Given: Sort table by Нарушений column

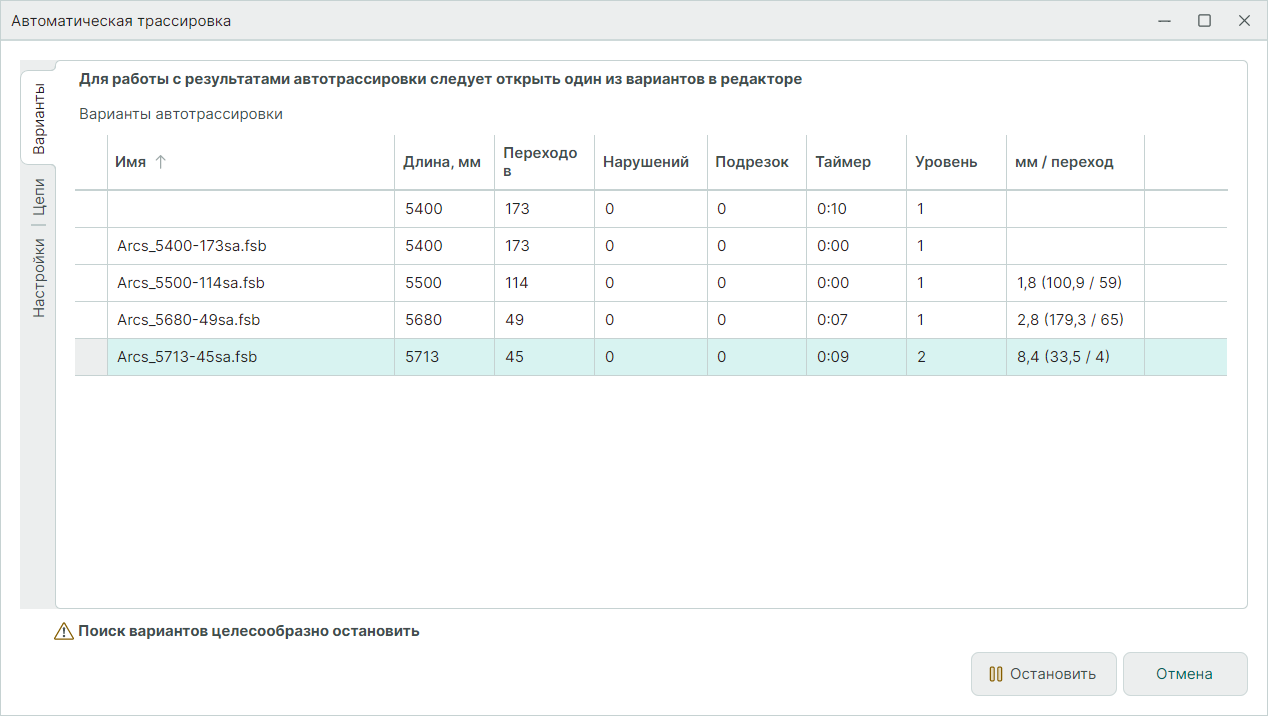Looking at the screenshot, I should click(x=646, y=162).
